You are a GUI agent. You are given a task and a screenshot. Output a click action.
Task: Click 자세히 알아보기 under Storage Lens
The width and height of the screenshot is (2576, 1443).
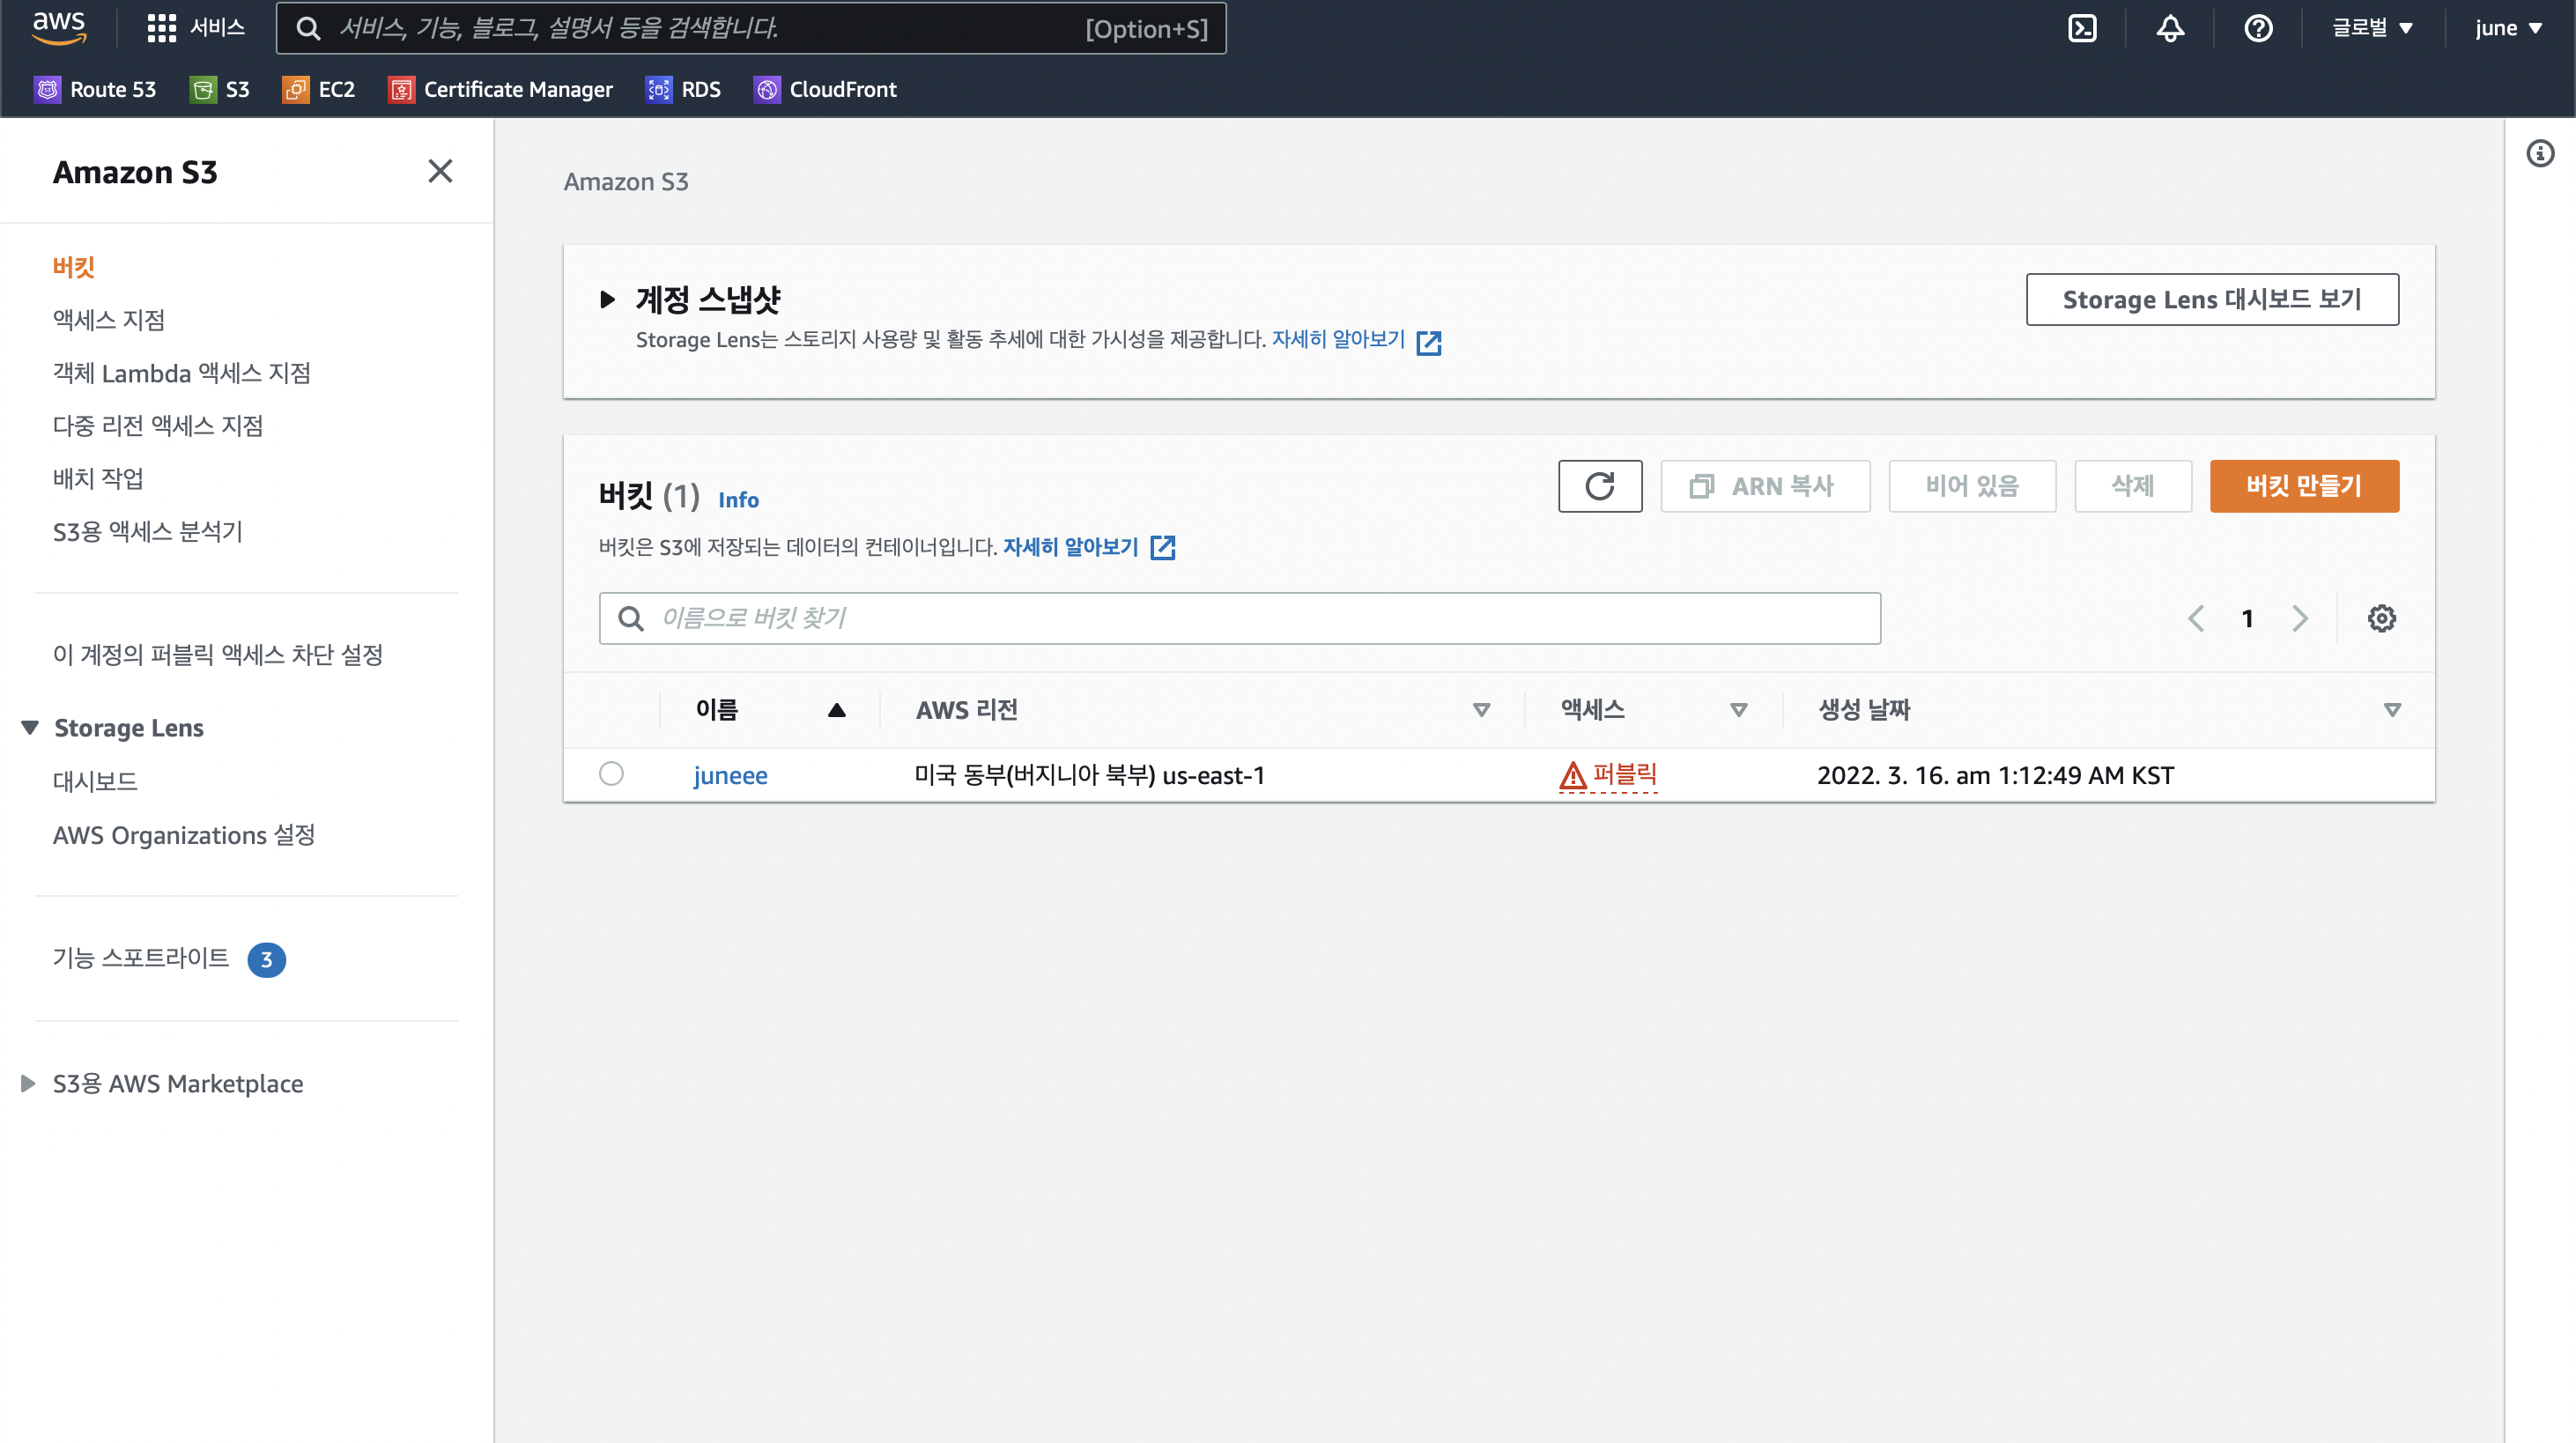tap(1338, 339)
